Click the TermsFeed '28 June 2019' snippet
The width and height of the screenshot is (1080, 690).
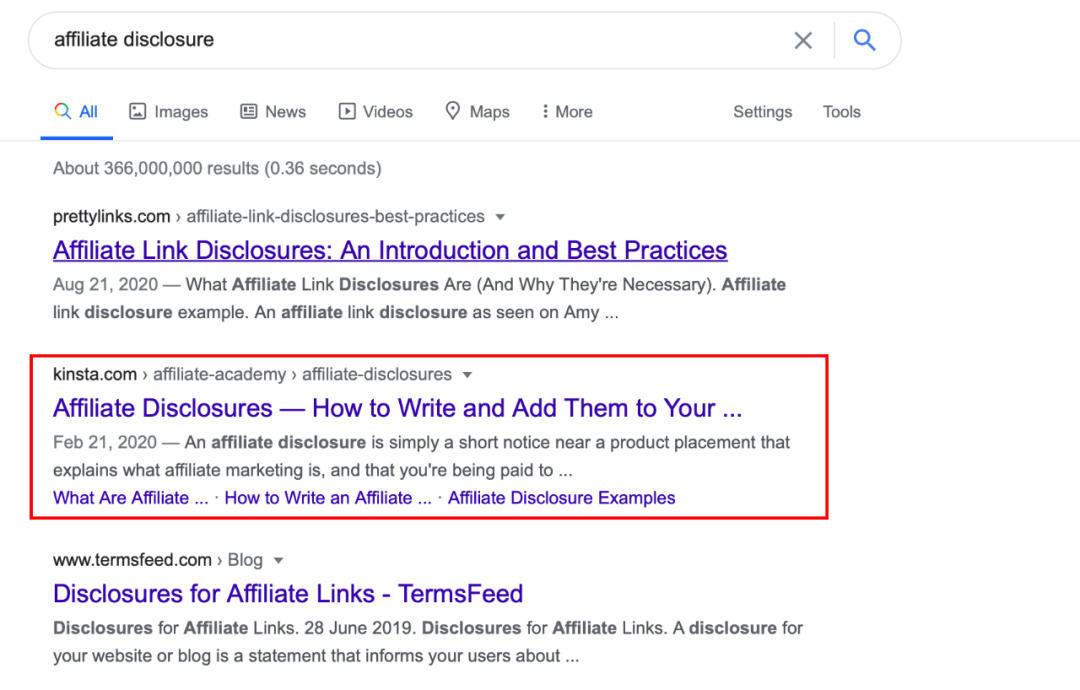361,629
